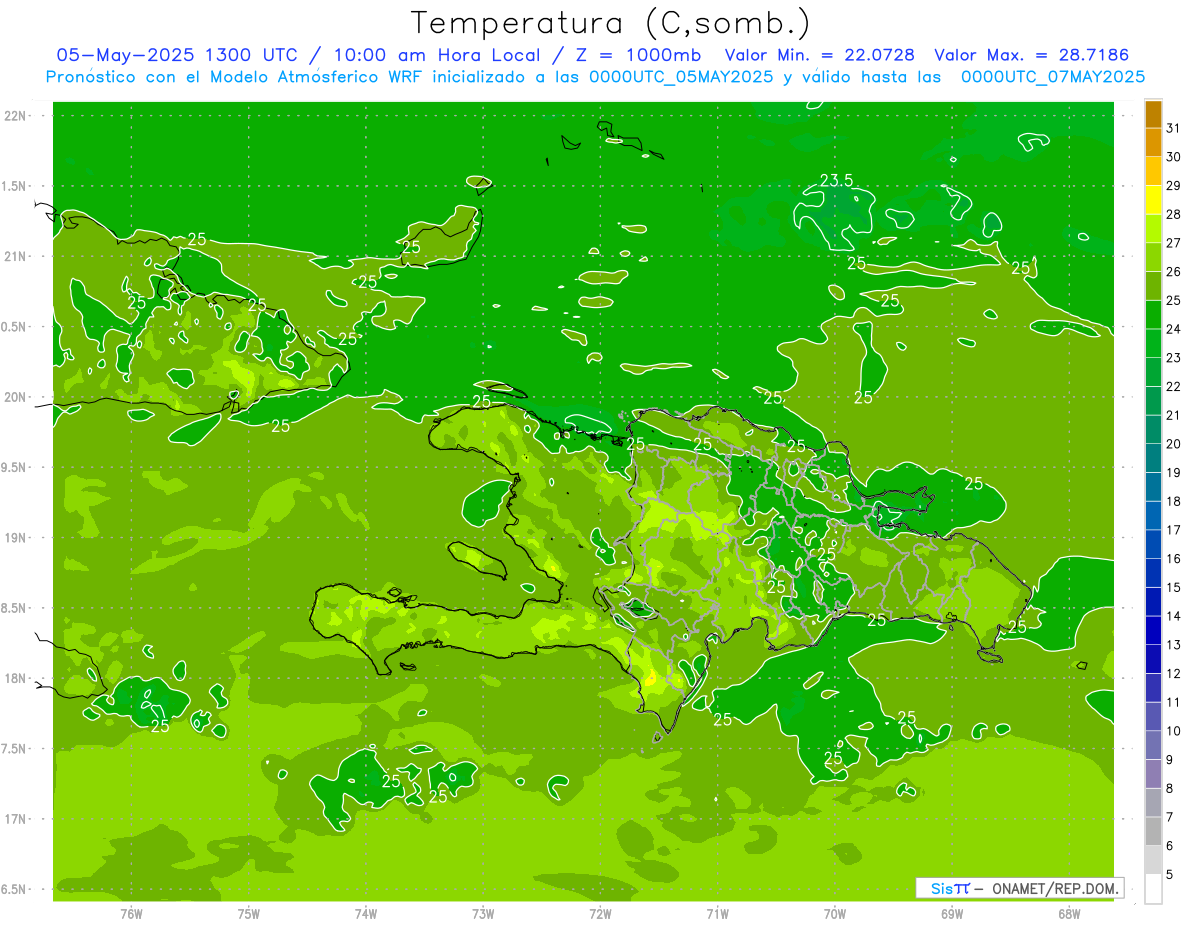Click the '19N' latitude label
This screenshot has height=927, width=1200.
(17, 538)
